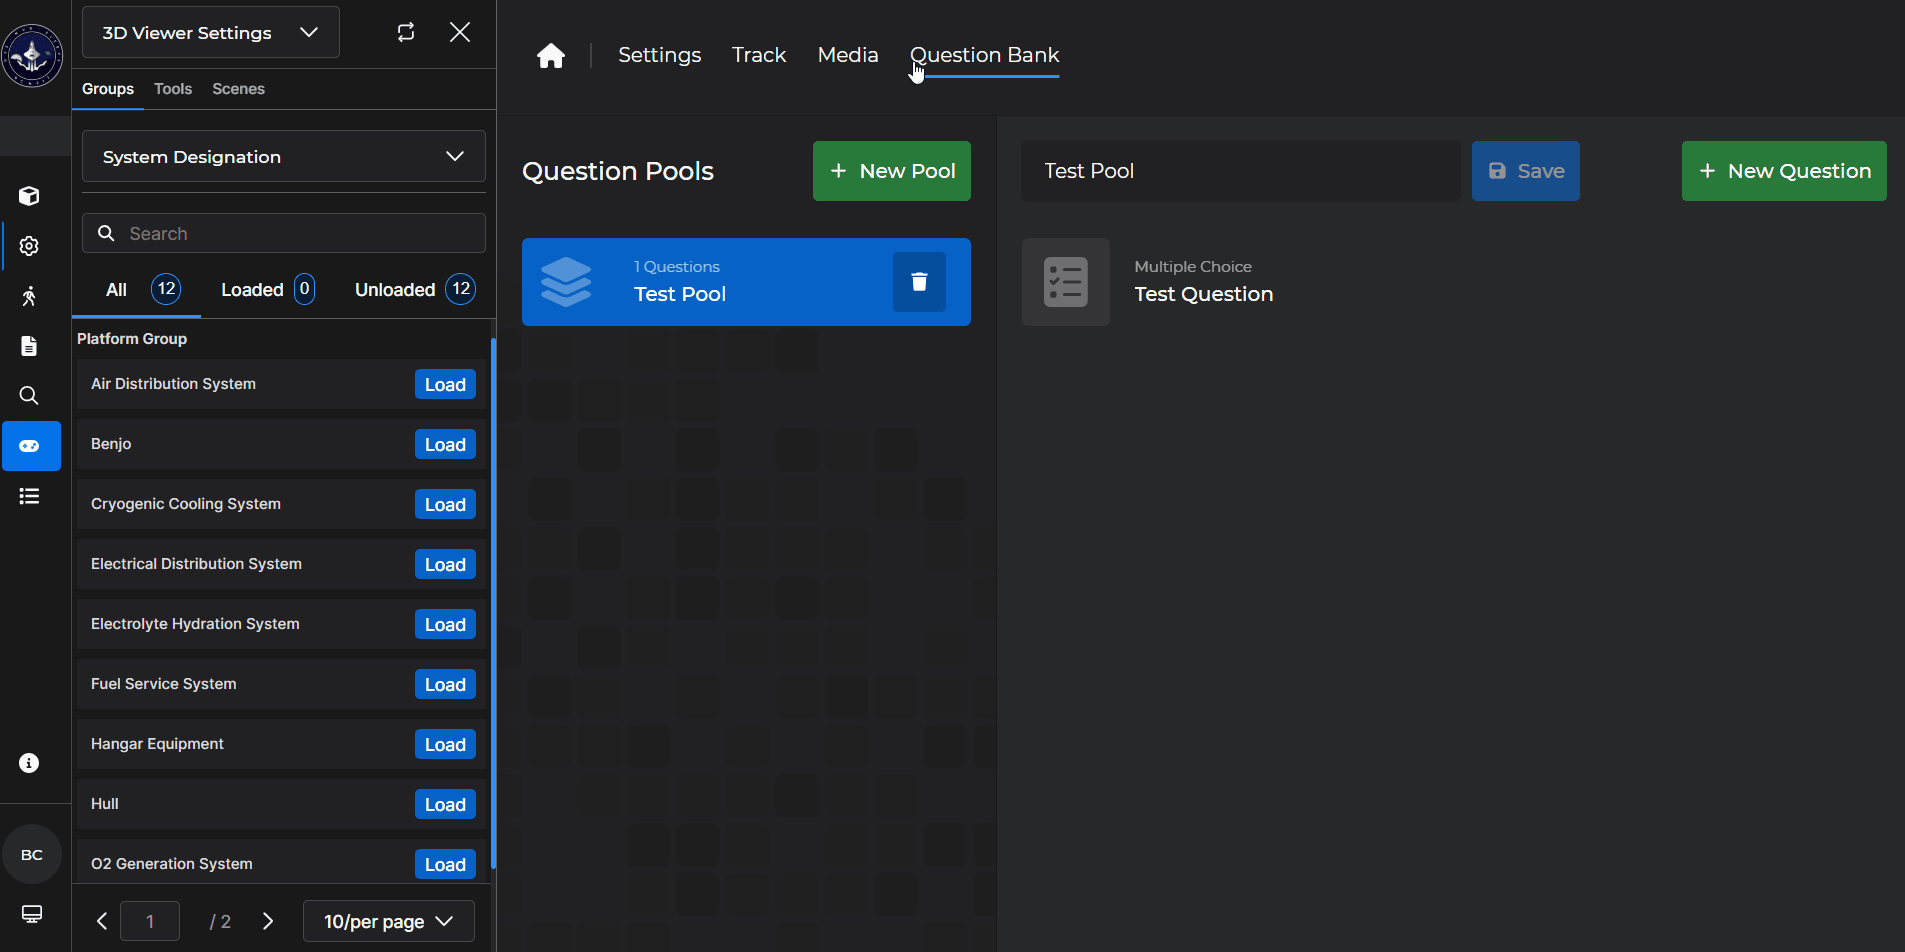Go to next page arrow
1905x952 pixels.
tap(267, 921)
